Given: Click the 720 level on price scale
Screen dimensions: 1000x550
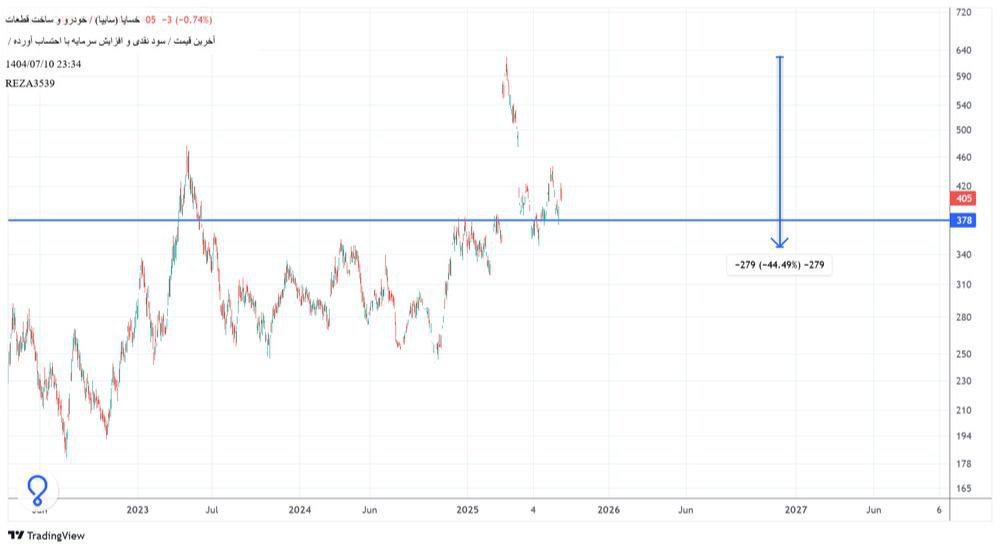Looking at the screenshot, I should (964, 13).
